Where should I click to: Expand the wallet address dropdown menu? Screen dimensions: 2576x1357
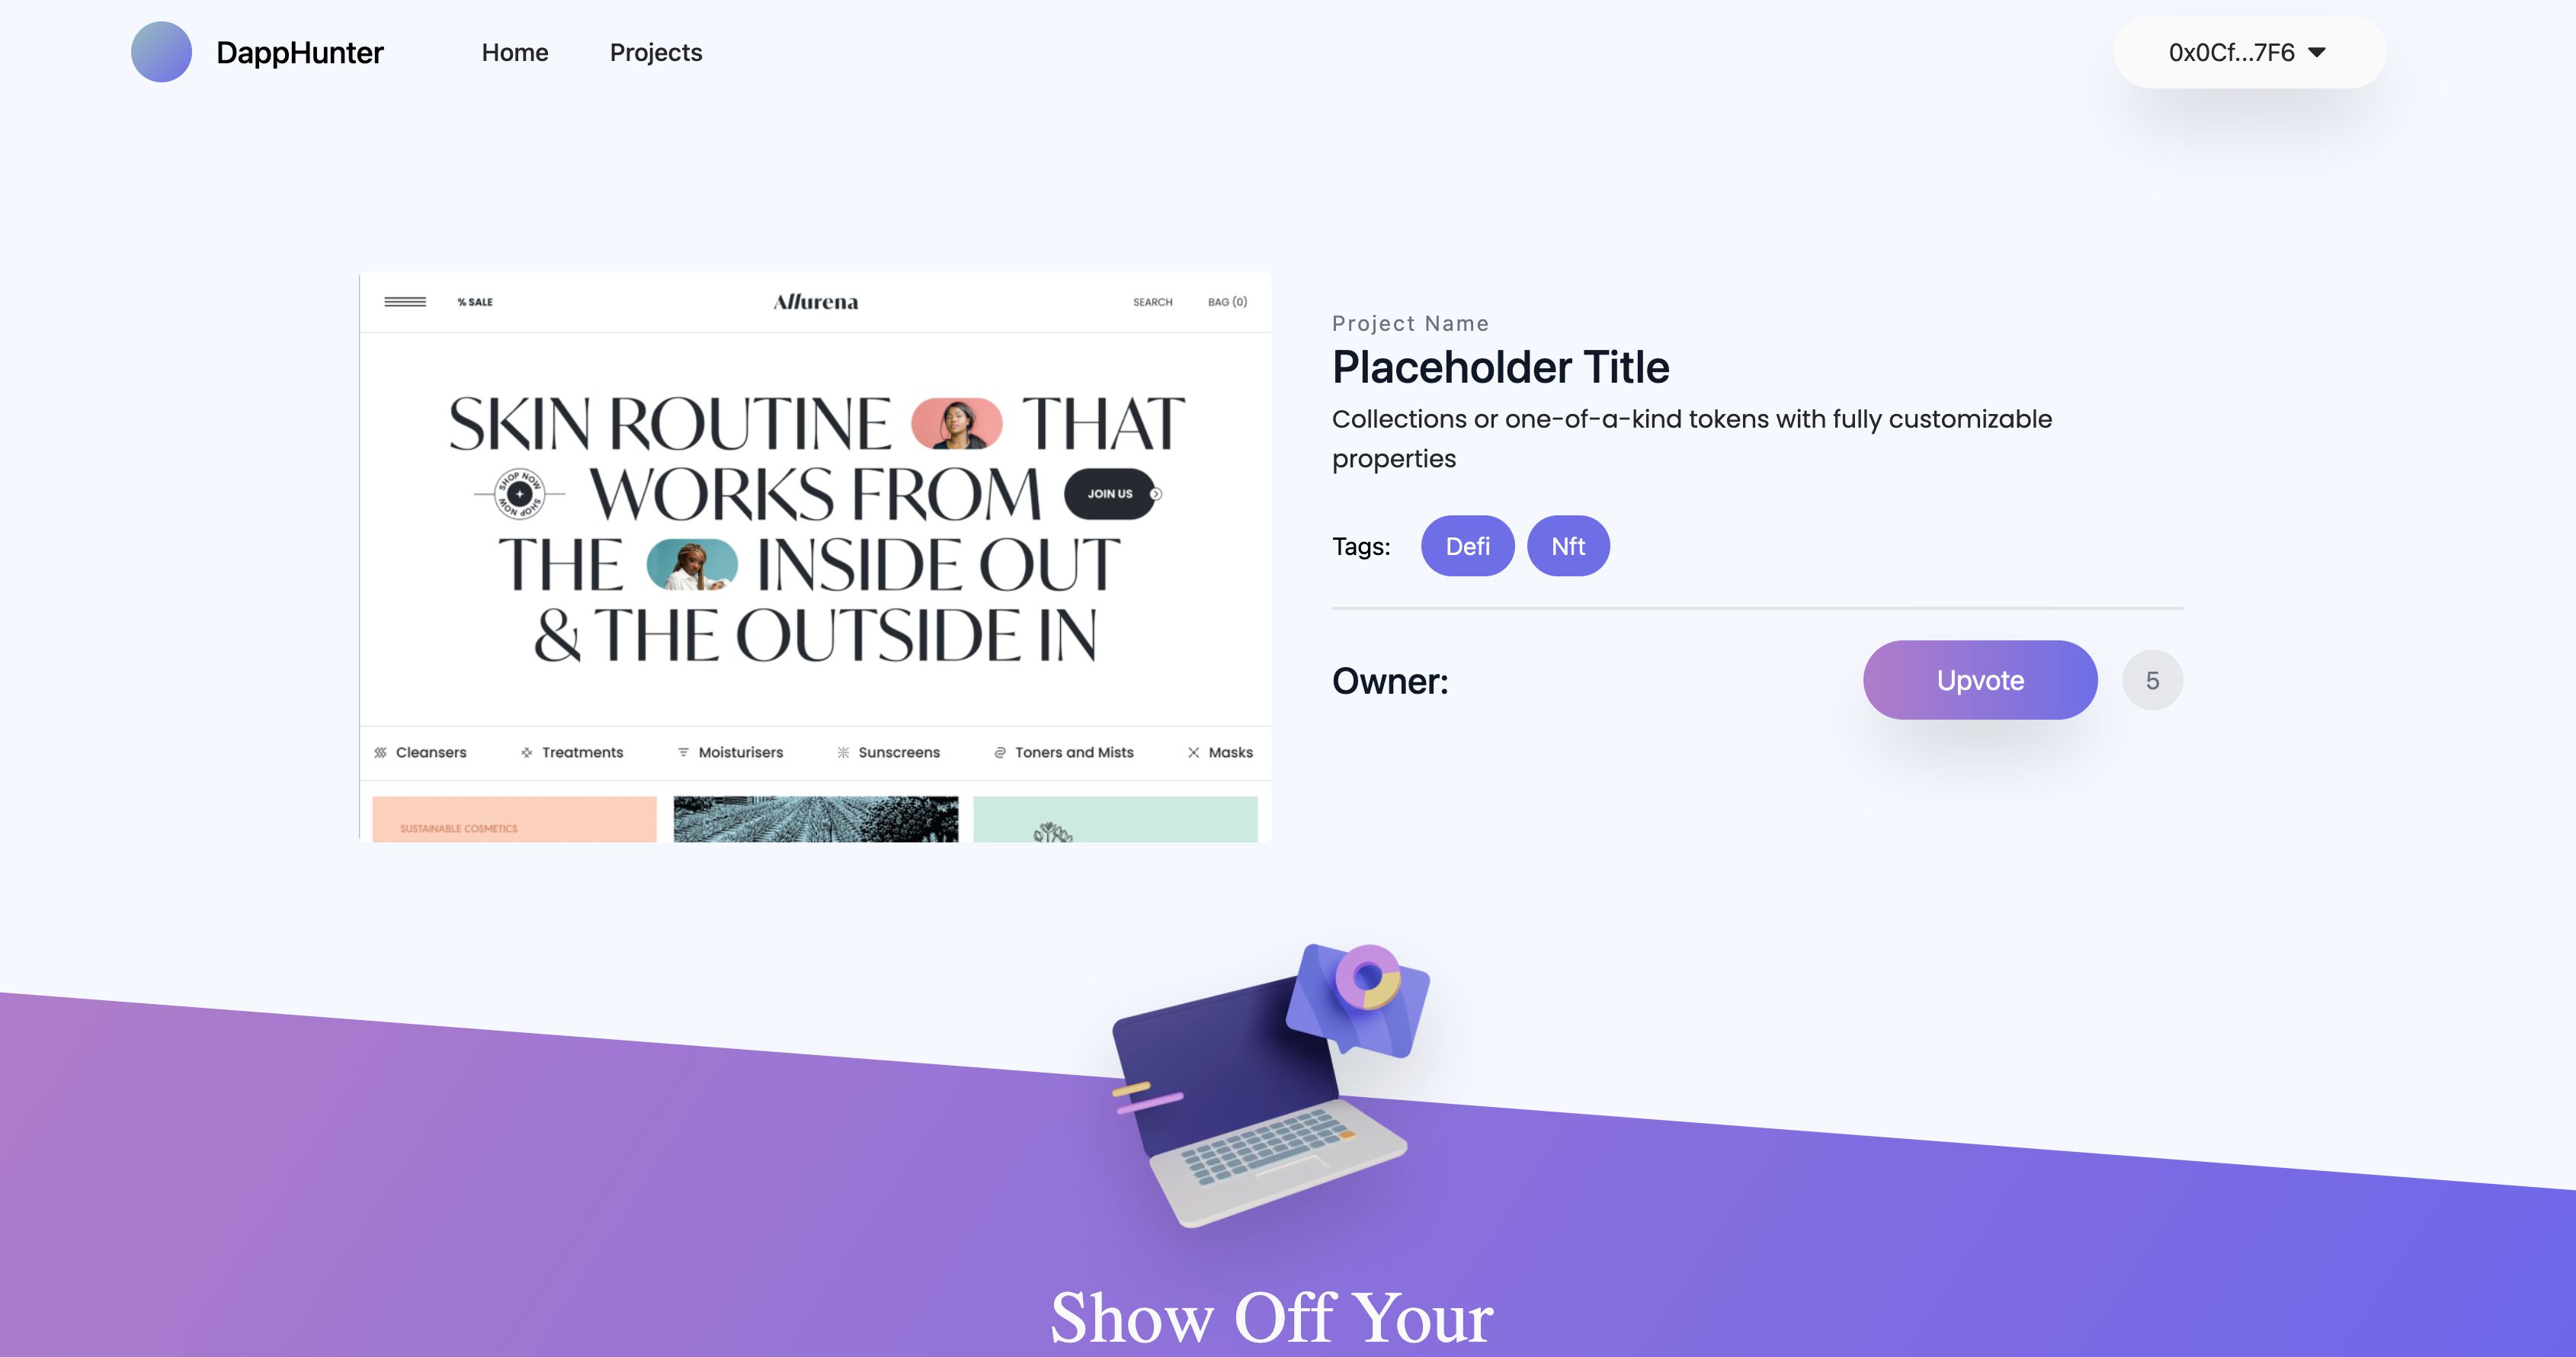point(2245,51)
